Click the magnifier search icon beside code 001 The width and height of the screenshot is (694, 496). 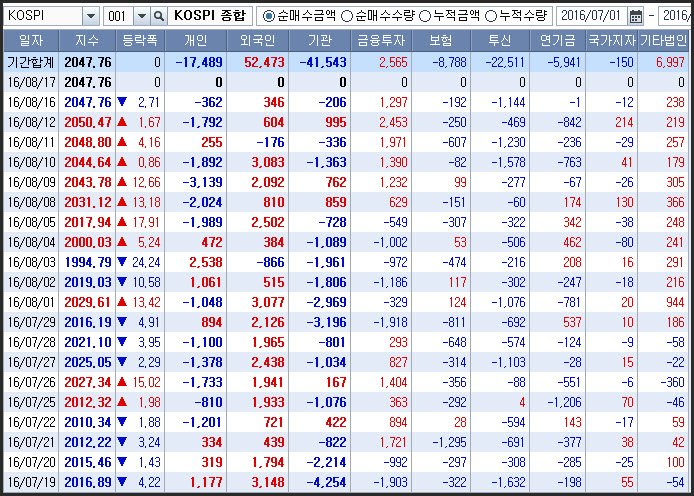[158, 16]
